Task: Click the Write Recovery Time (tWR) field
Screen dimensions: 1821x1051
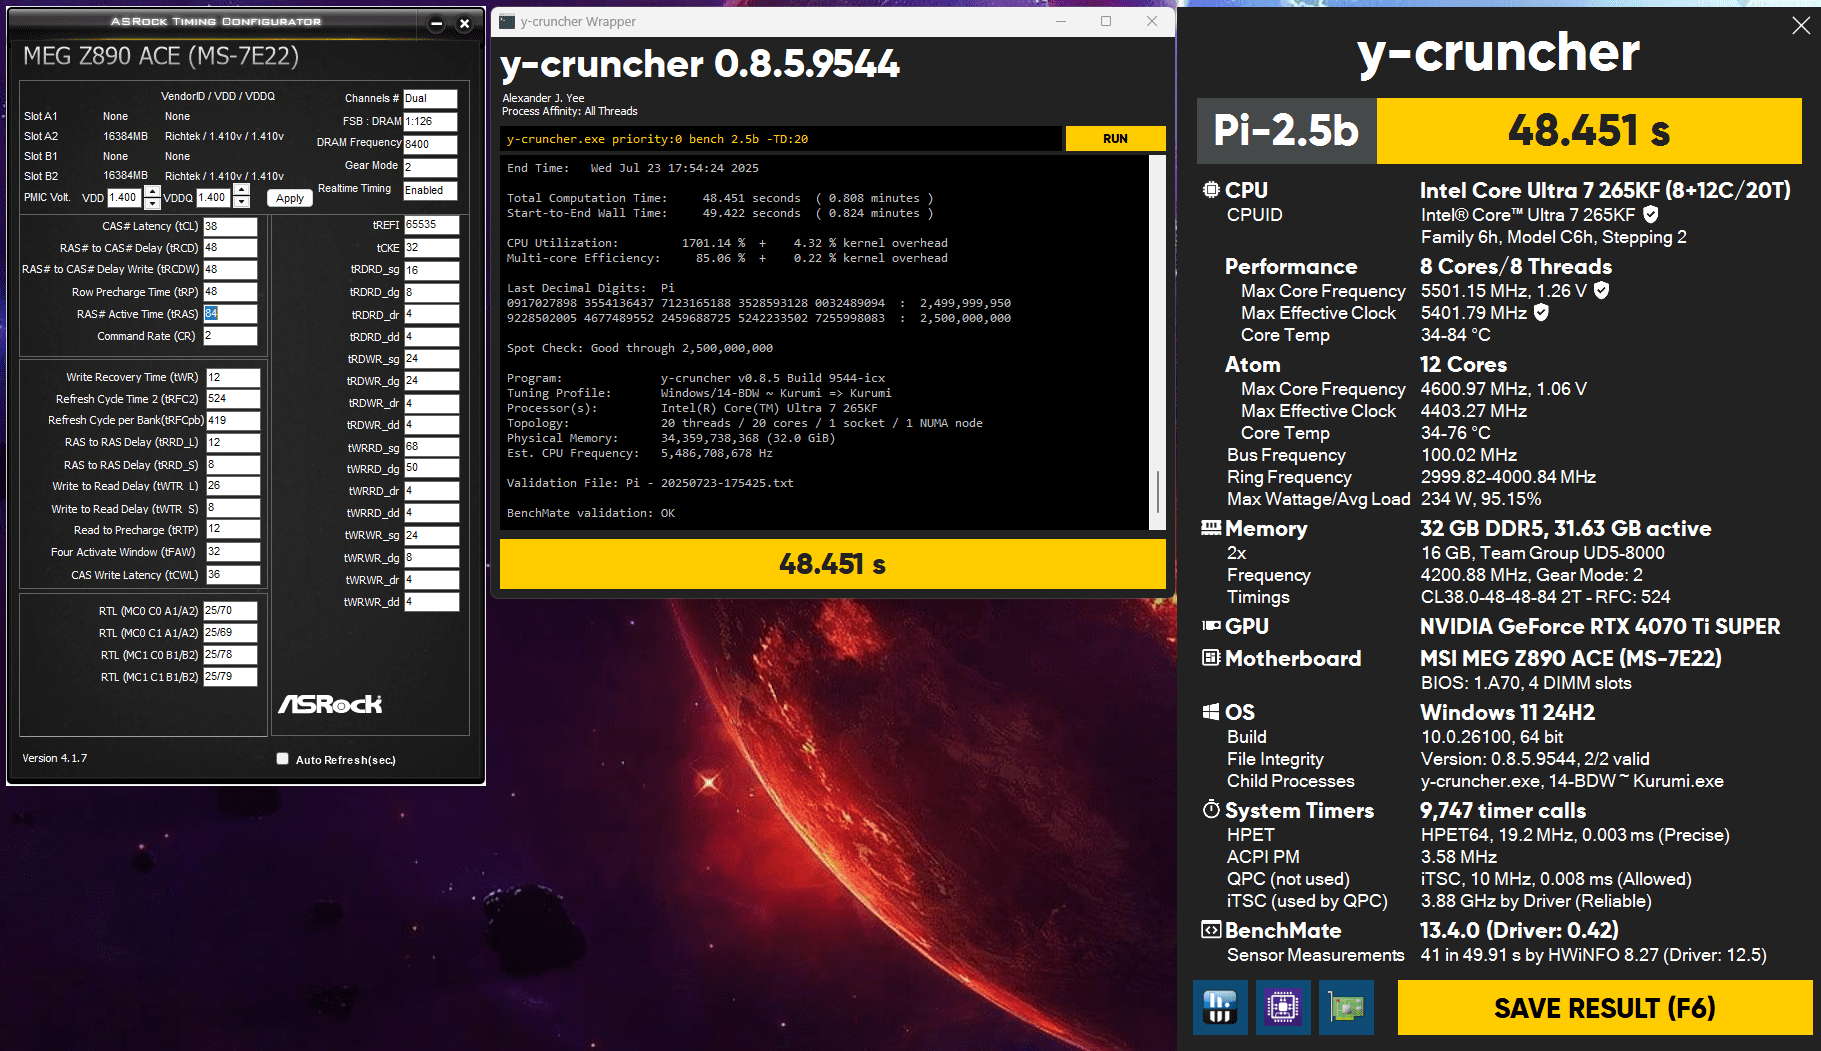Action: click(x=233, y=377)
